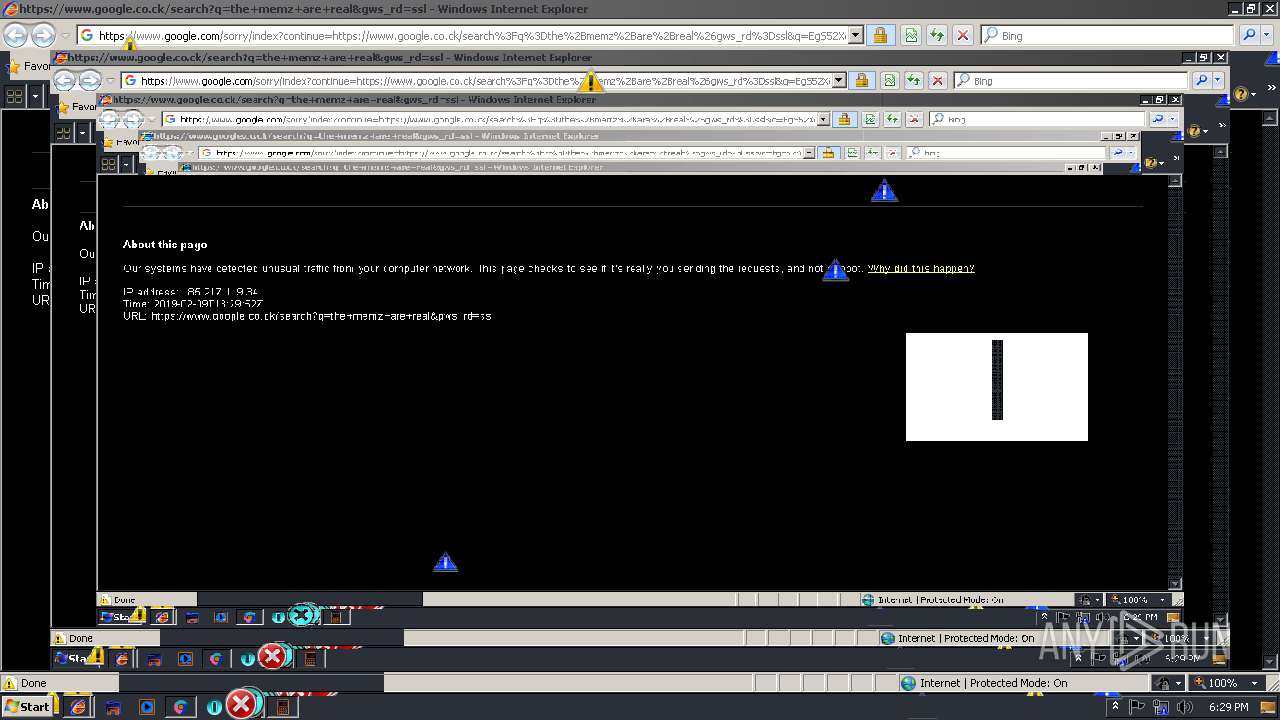Image resolution: width=1280 pixels, height=720 pixels.
Task: Click Back in the outermost IE window
Action: point(15,35)
